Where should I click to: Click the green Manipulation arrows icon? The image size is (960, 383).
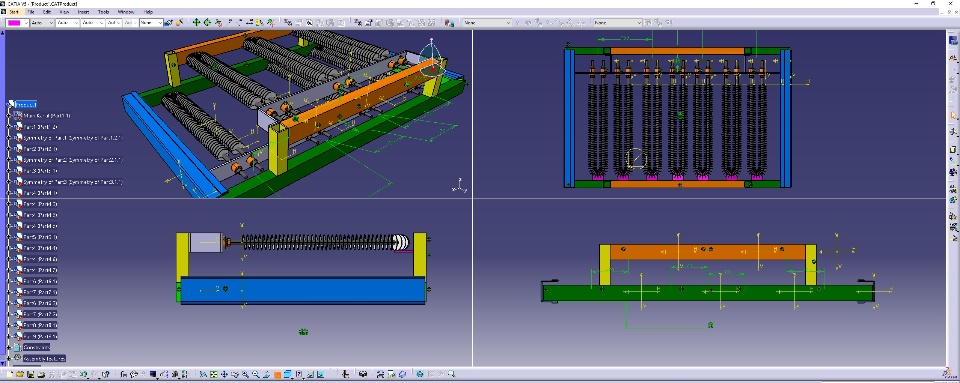[196, 23]
